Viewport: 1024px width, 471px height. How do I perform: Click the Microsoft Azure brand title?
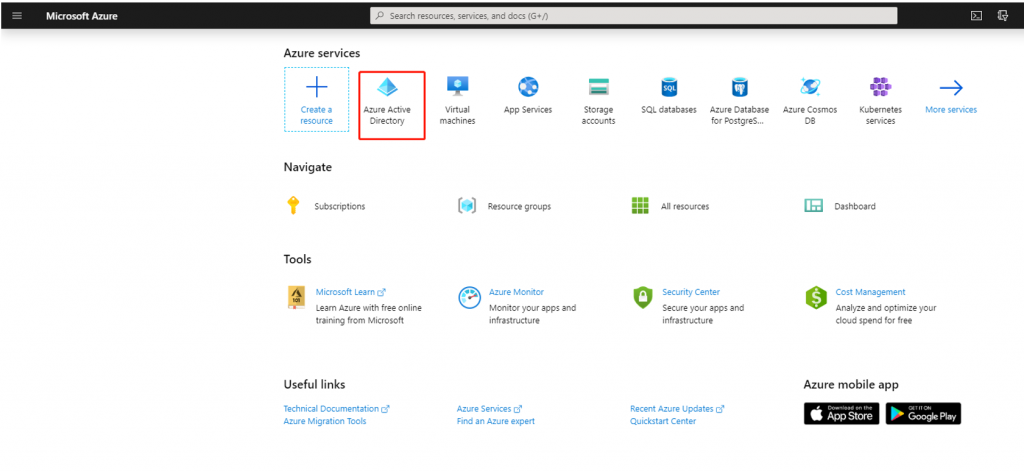(x=82, y=16)
